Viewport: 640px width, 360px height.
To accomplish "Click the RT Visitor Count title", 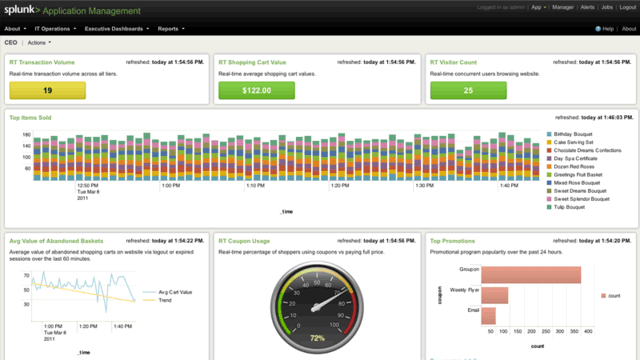I will coord(453,62).
